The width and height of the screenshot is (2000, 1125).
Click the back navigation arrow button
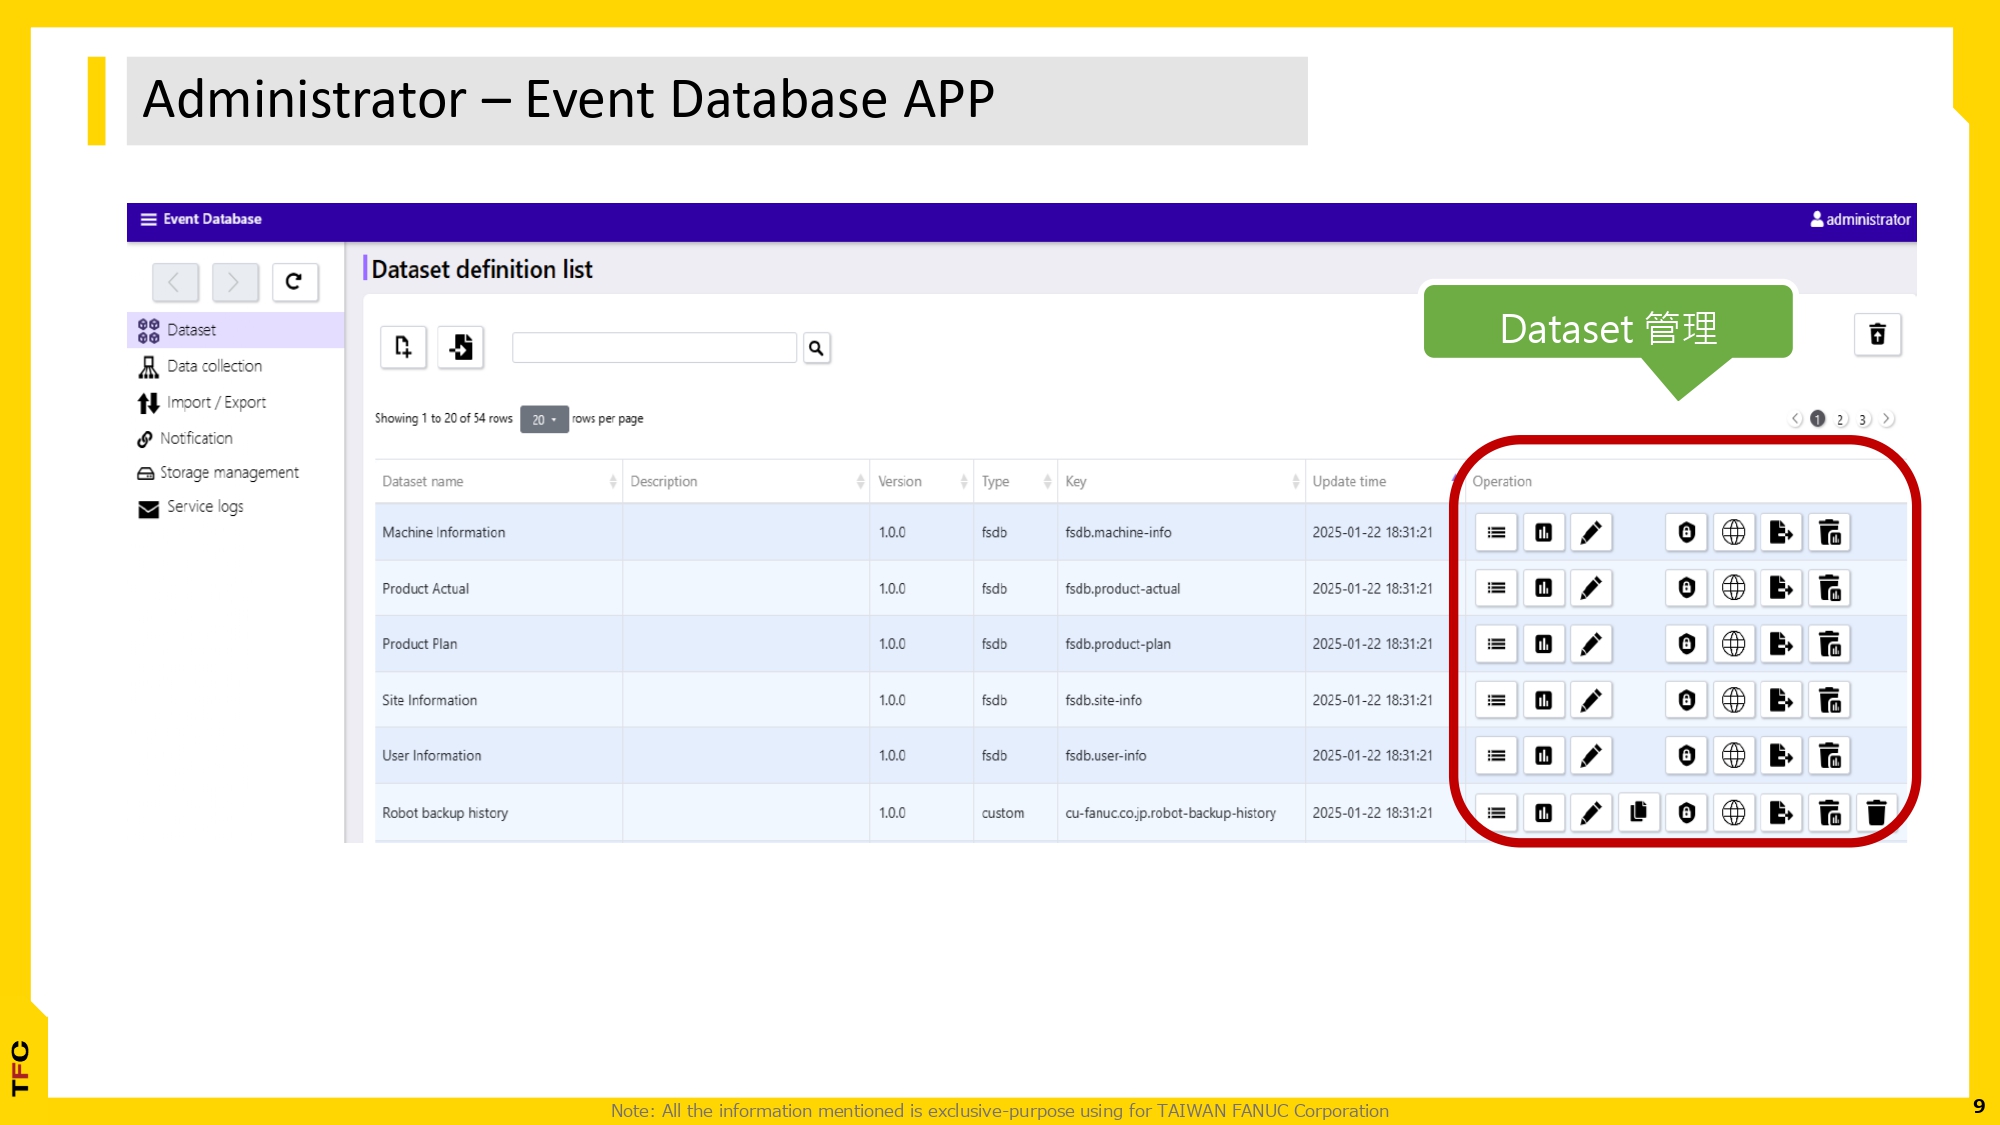(175, 282)
